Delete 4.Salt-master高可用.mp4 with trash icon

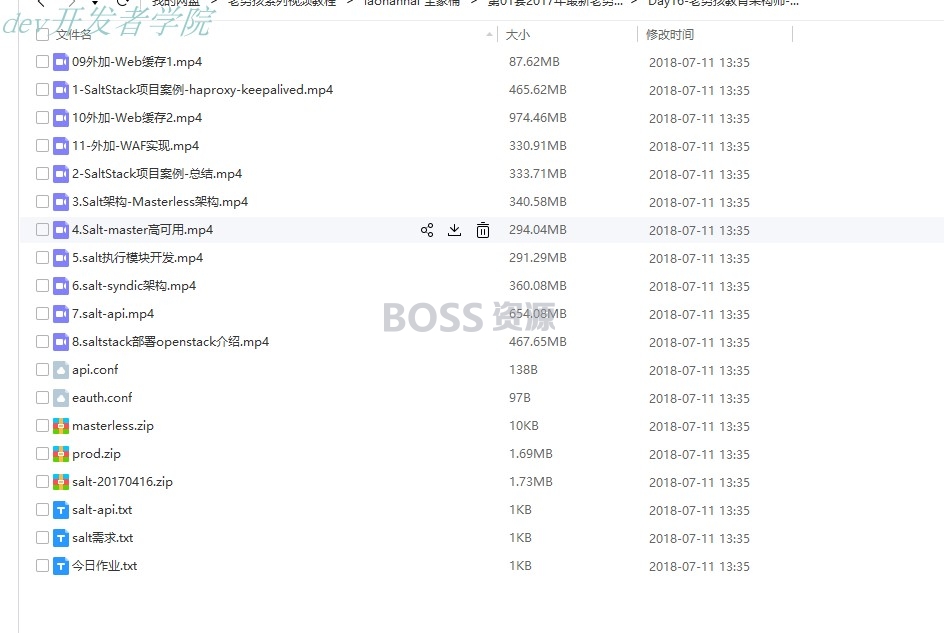[x=483, y=230]
